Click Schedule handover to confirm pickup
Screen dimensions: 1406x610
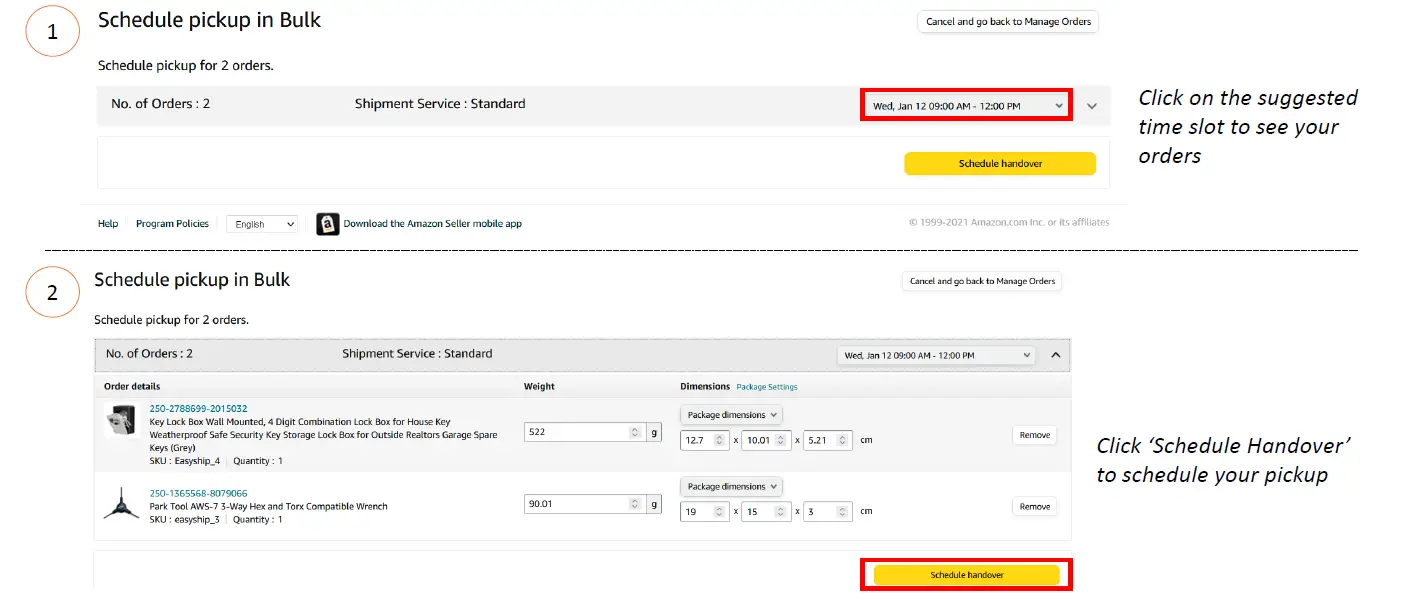tap(965, 574)
